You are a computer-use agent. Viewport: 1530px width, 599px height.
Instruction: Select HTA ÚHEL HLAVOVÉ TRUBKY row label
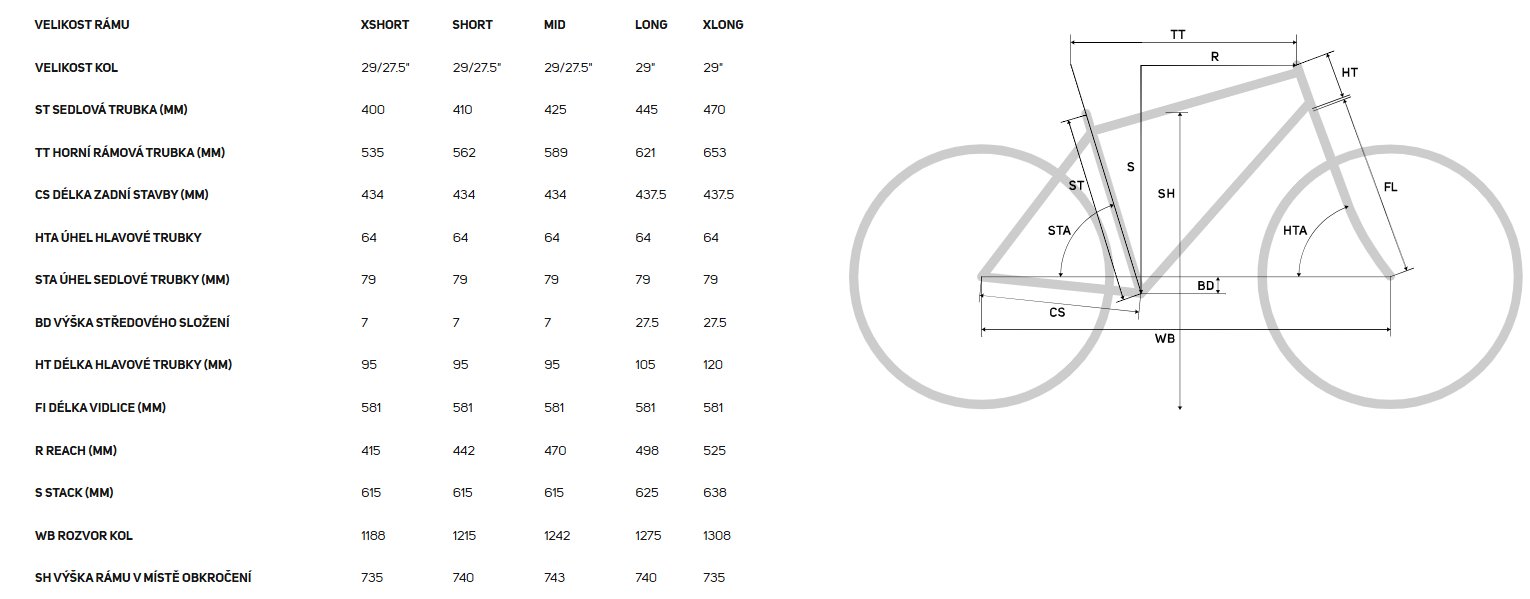(119, 238)
